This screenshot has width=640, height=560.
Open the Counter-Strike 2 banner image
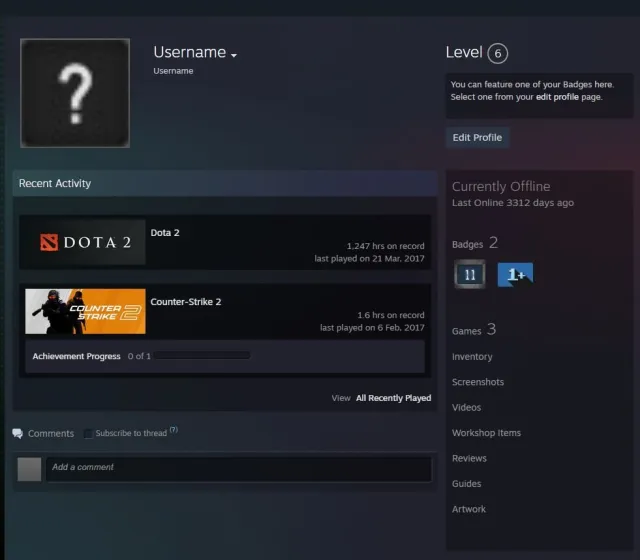(85, 311)
